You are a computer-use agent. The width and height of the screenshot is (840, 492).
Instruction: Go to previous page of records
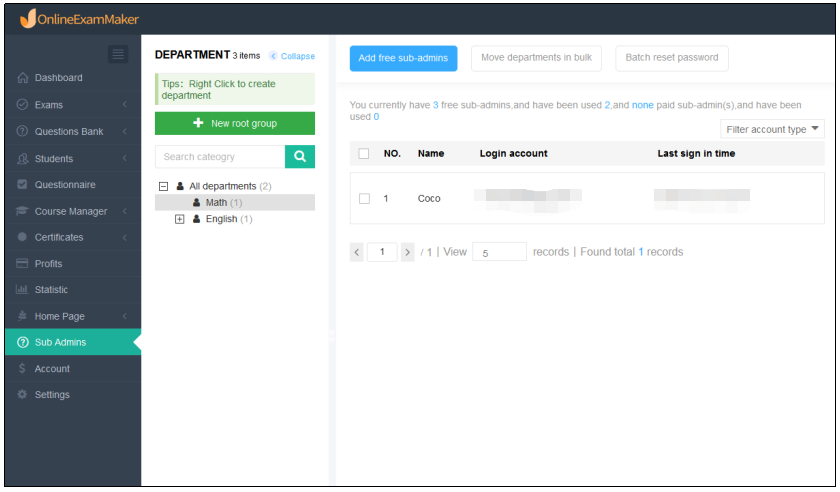click(357, 252)
